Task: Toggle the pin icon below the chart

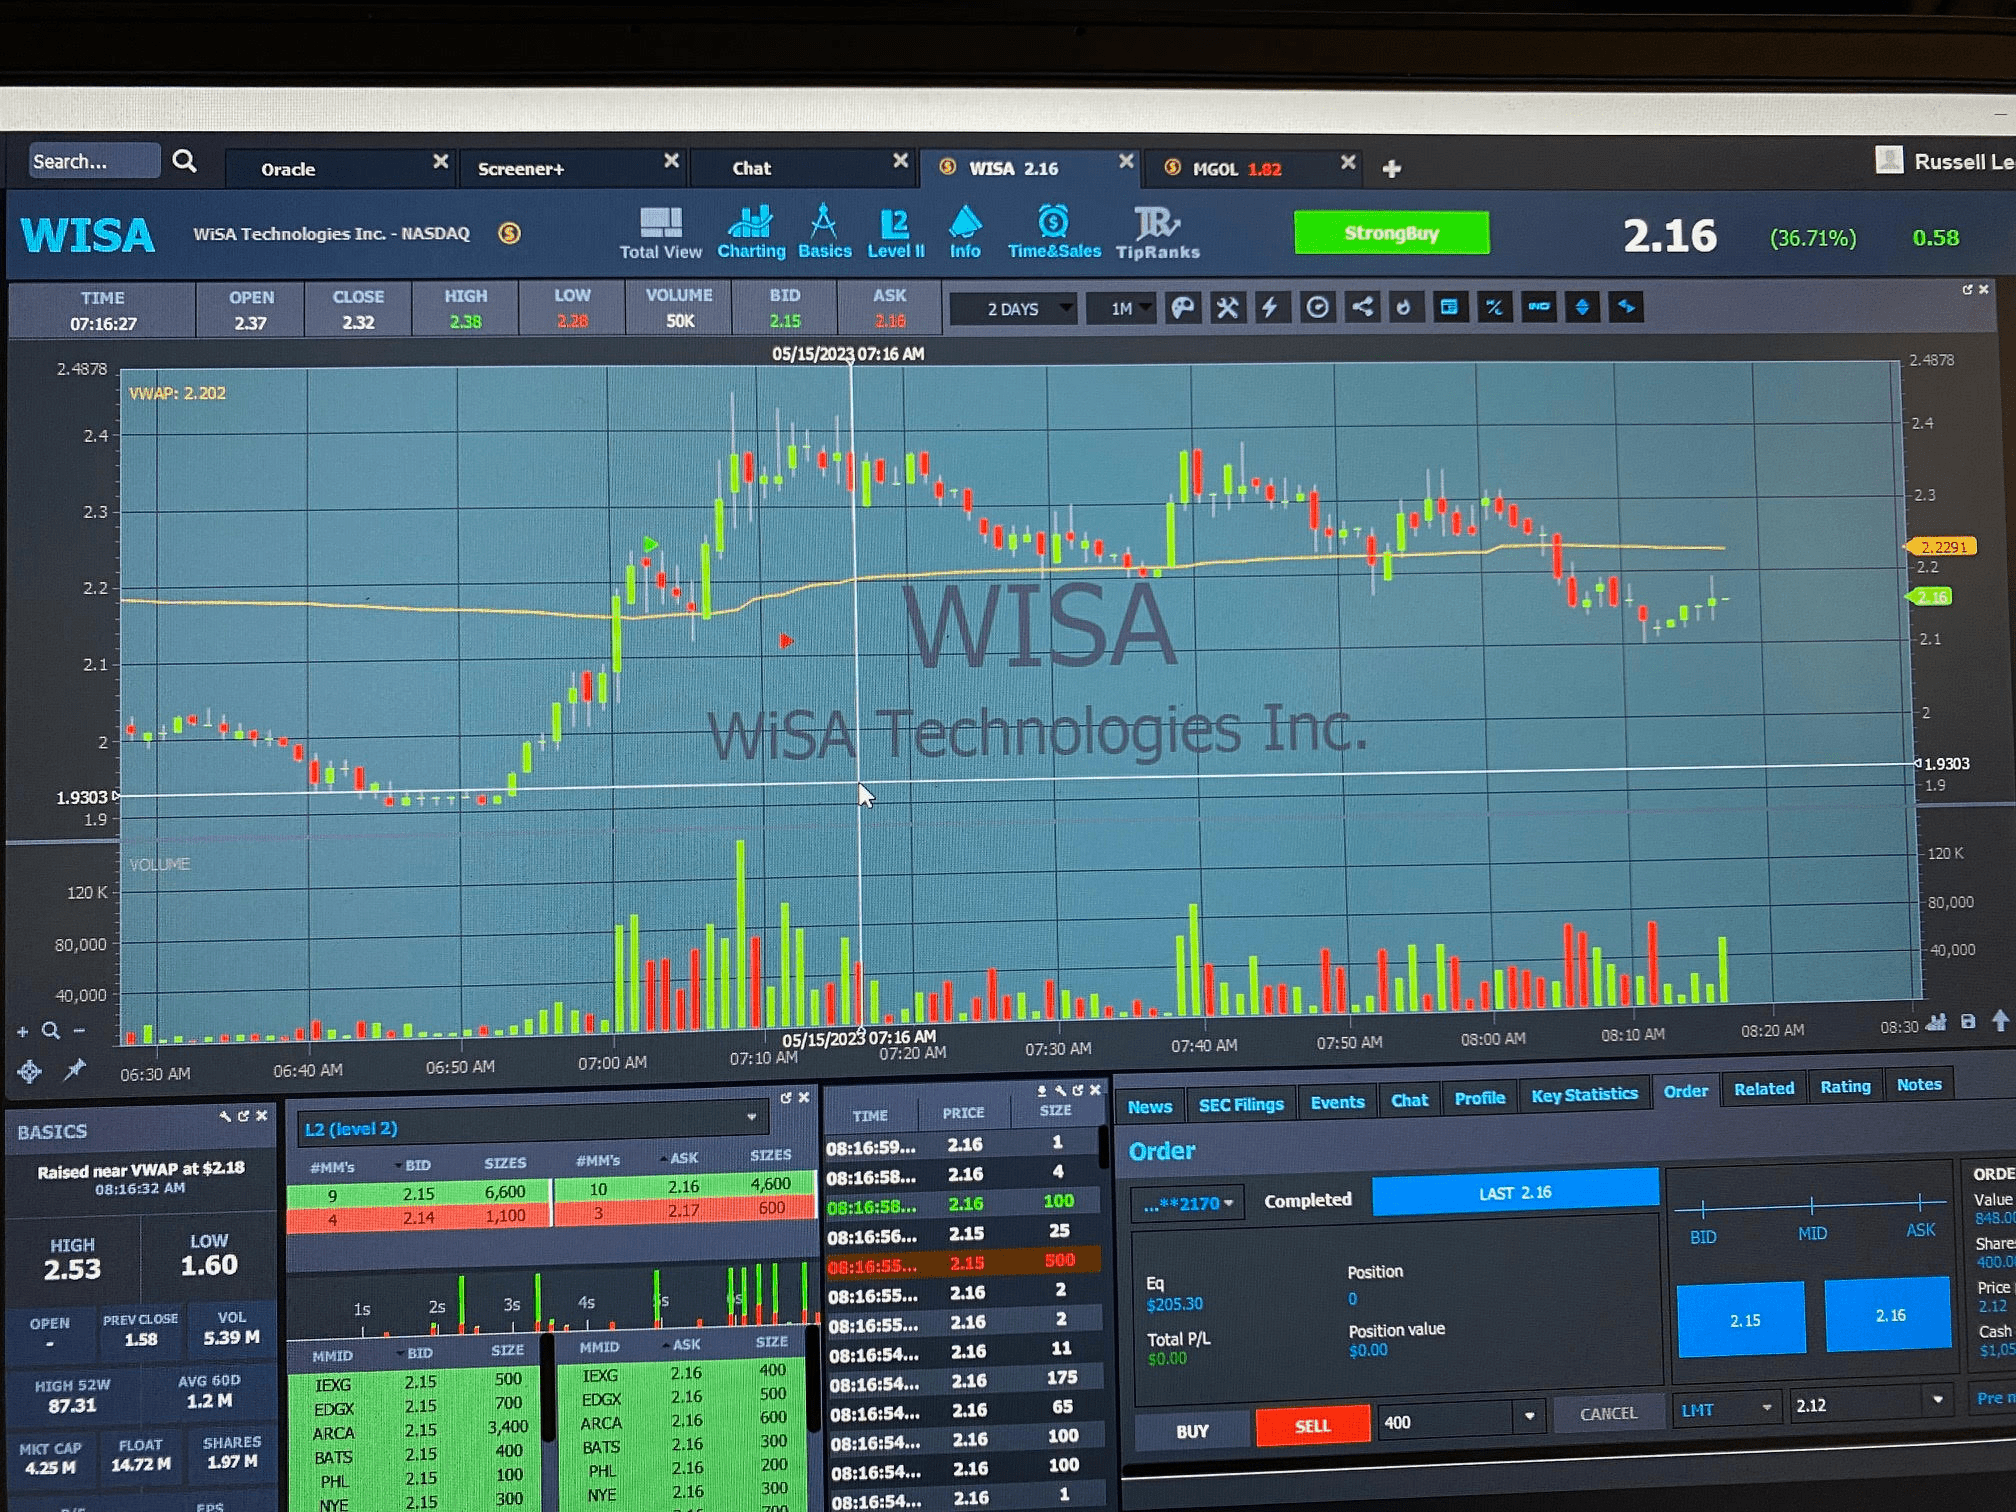Action: pyautogui.click(x=75, y=1071)
